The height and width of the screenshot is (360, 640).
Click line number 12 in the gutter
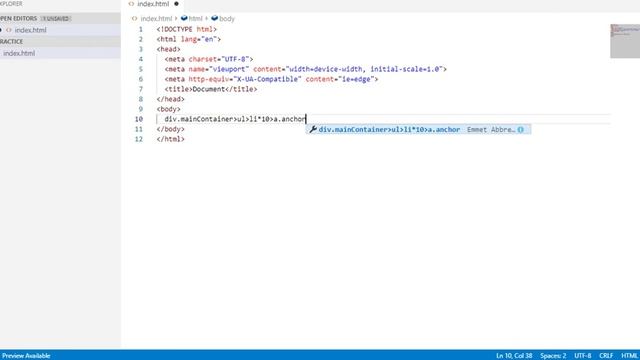click(139, 139)
